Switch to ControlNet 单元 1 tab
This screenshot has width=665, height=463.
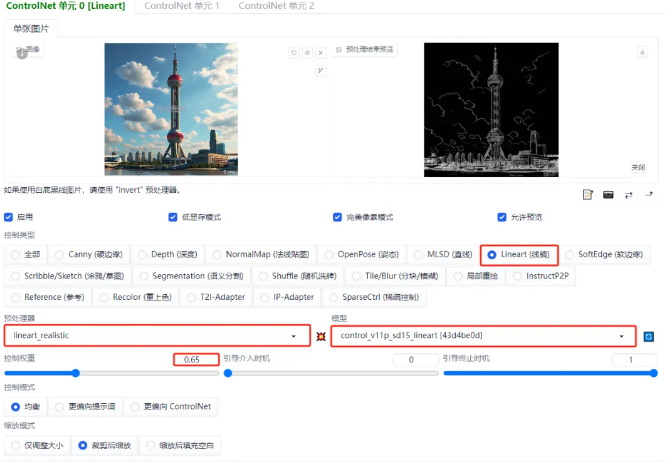(182, 6)
